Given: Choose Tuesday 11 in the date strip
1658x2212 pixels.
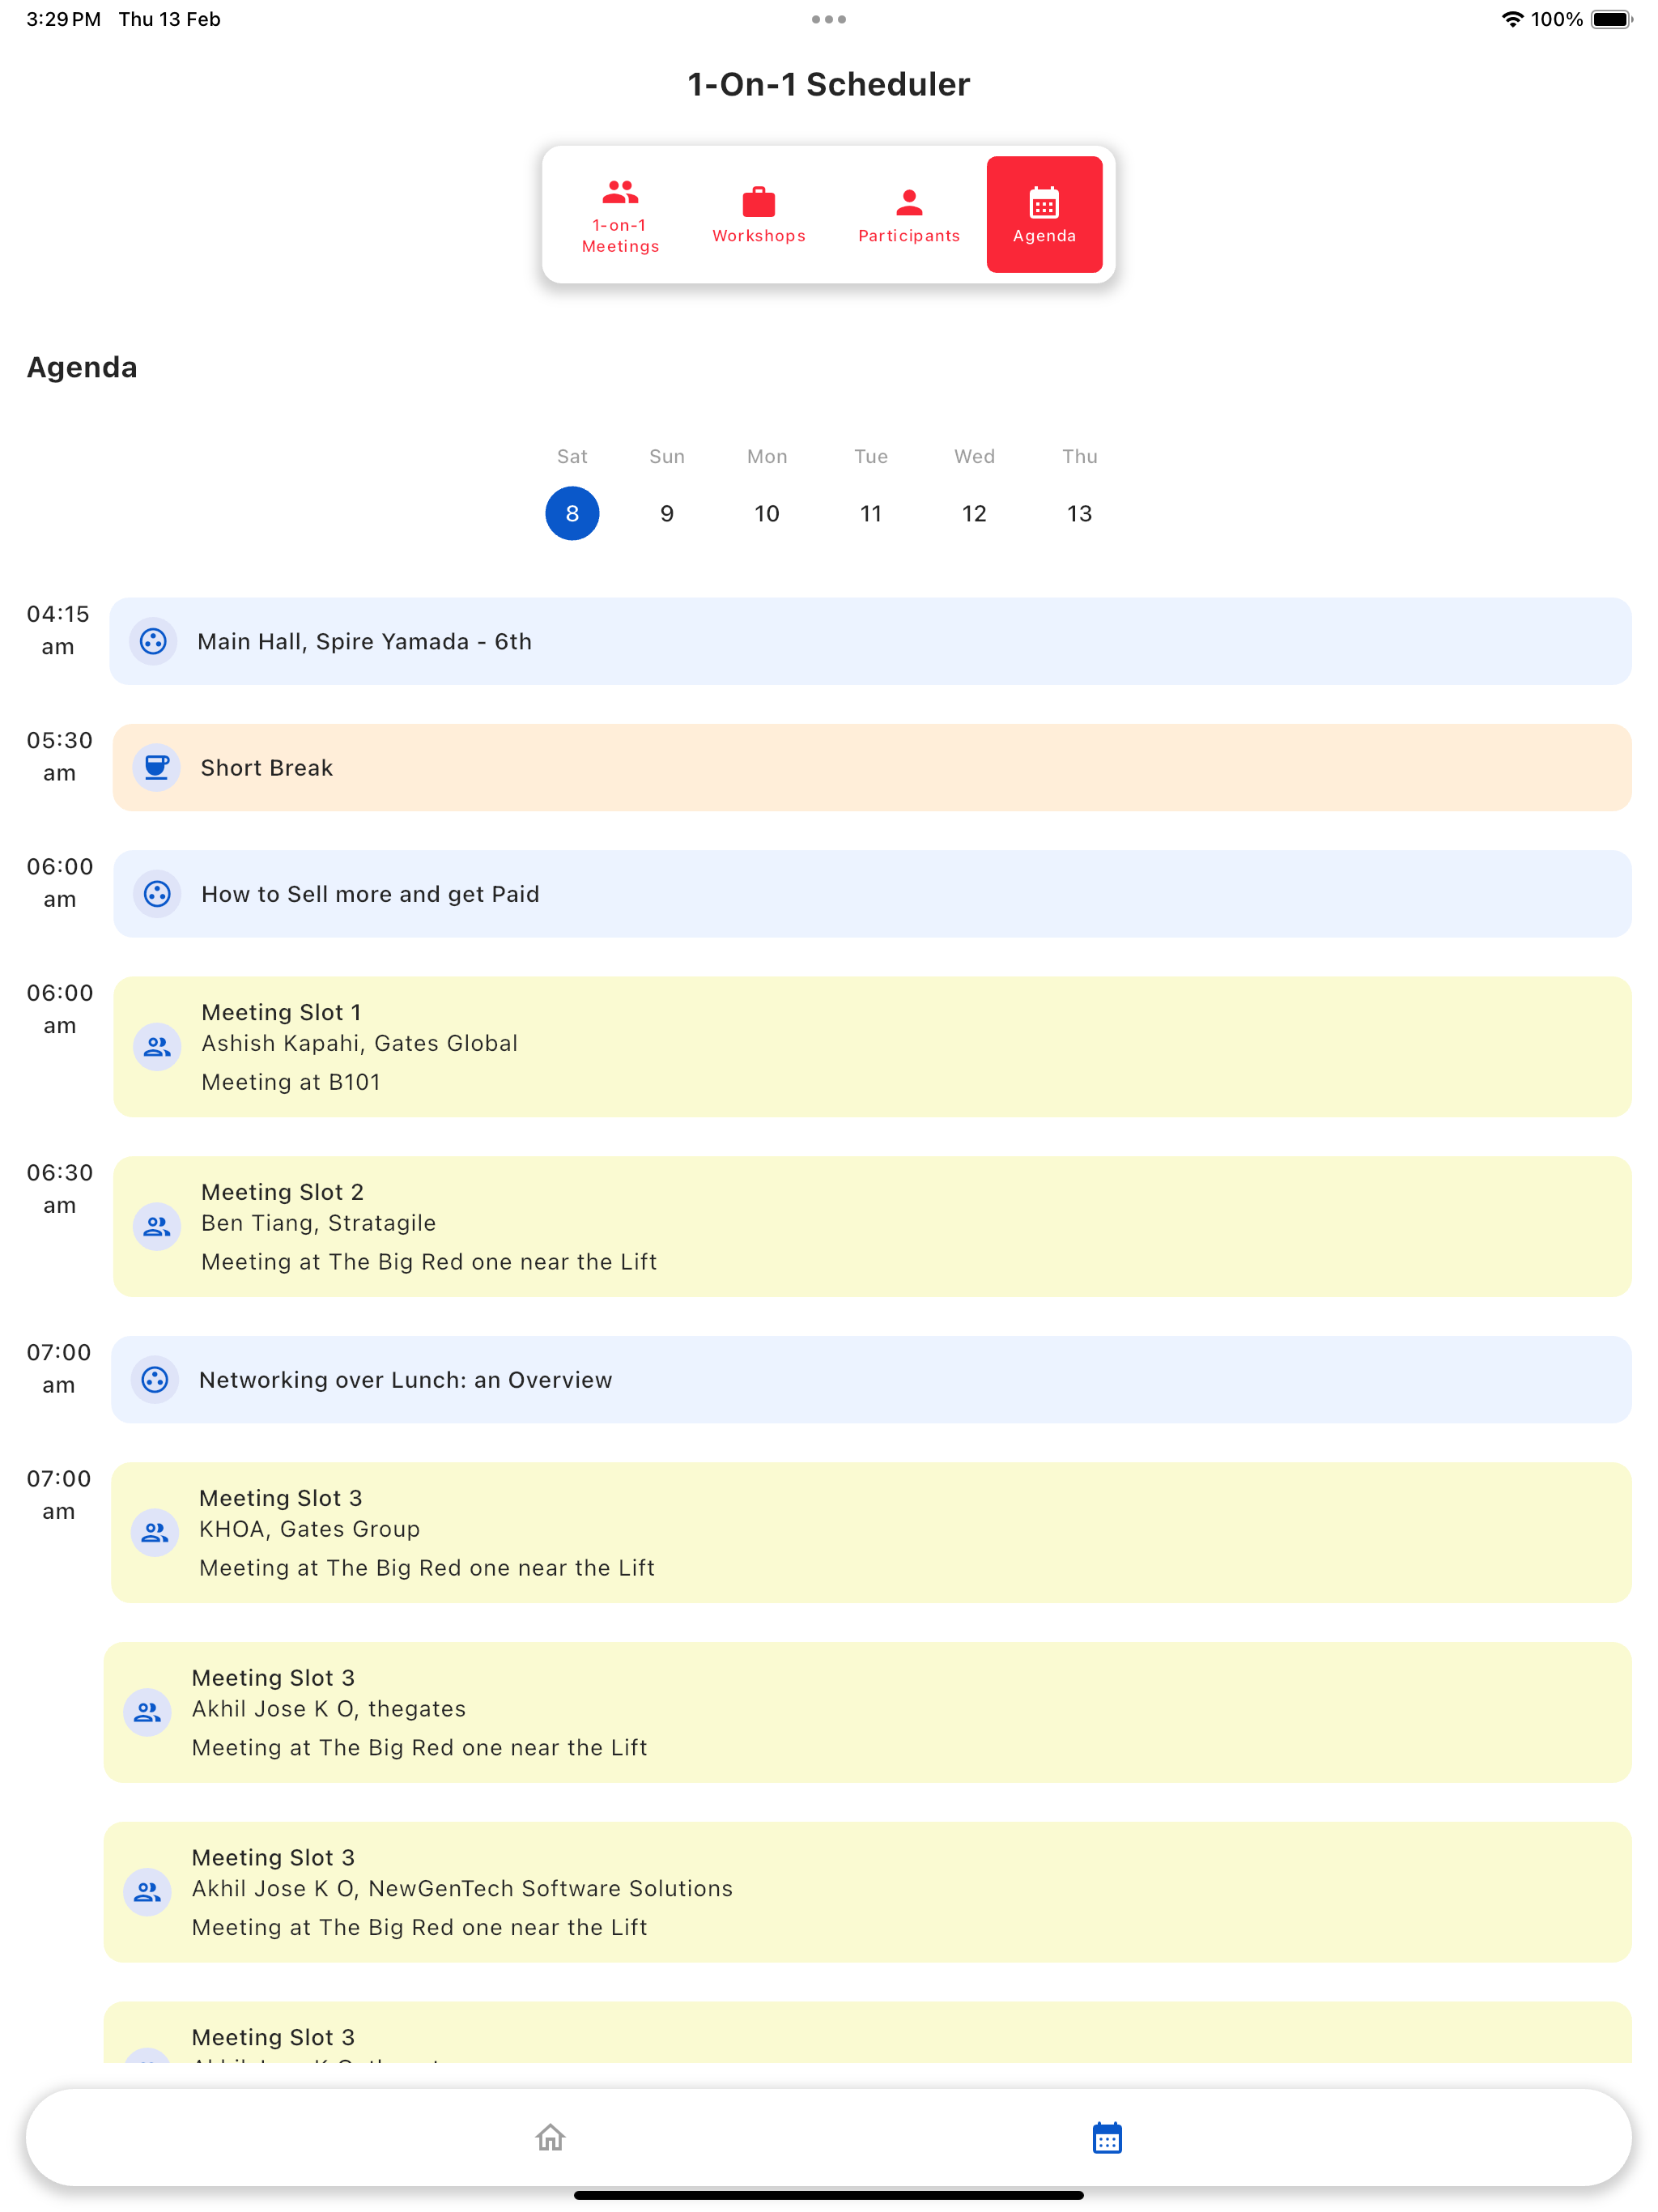Looking at the screenshot, I should (x=871, y=513).
